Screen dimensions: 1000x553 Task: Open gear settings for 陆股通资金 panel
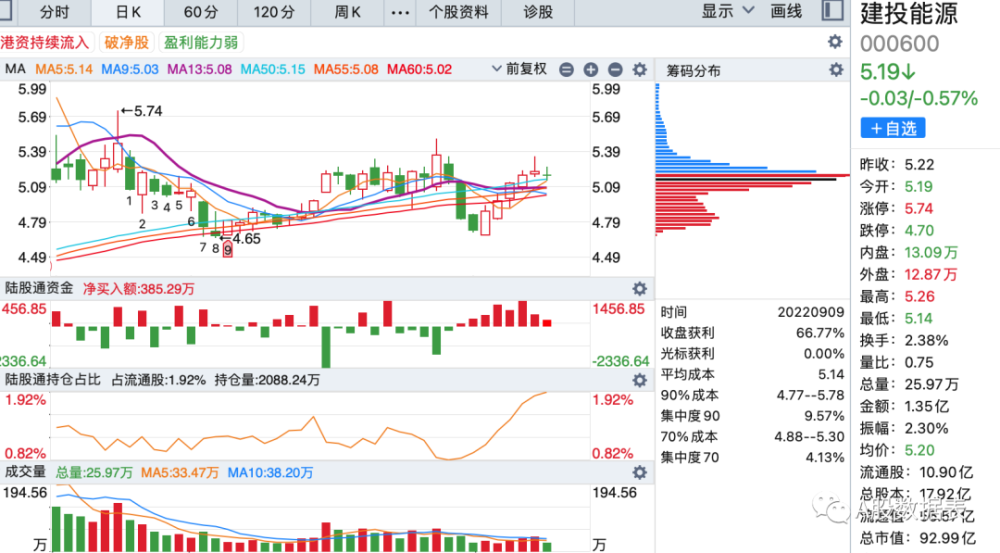pos(639,288)
